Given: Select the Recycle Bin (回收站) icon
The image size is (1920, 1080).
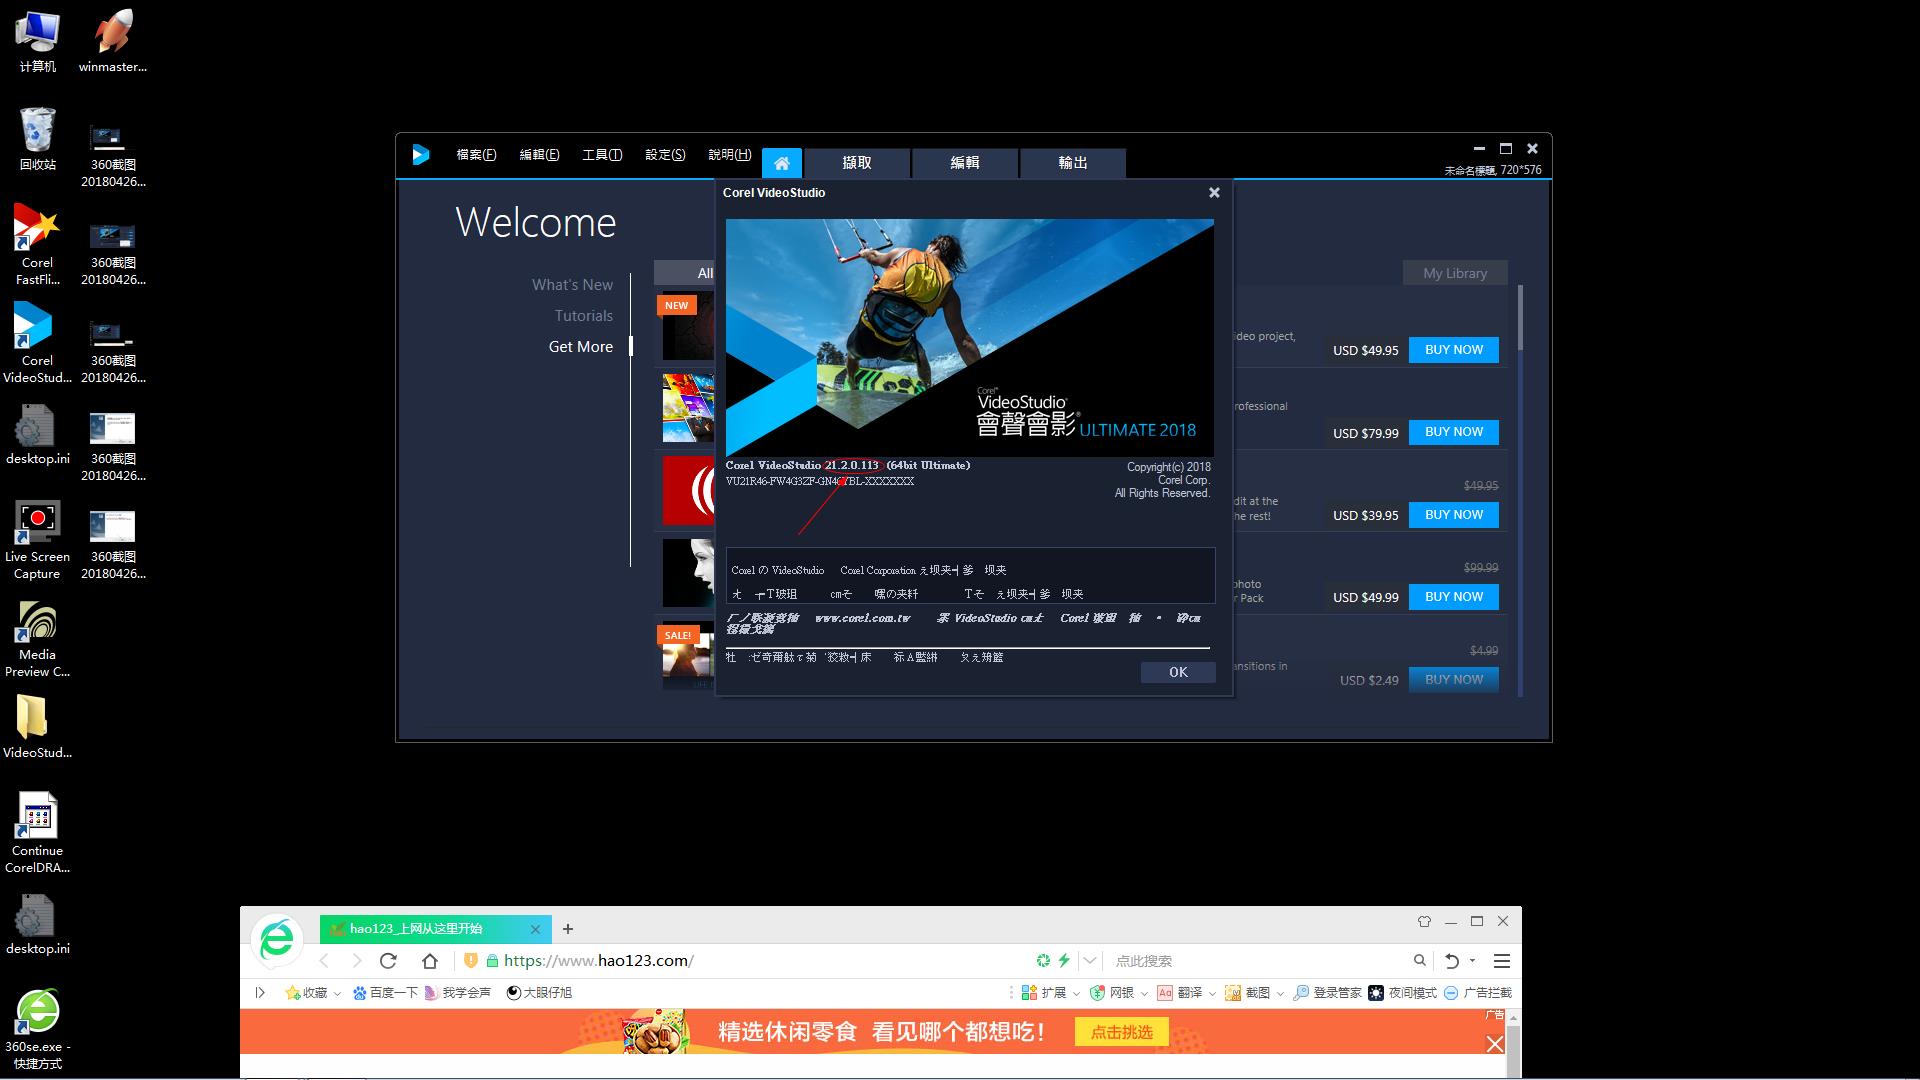Looking at the screenshot, I should click(37, 139).
